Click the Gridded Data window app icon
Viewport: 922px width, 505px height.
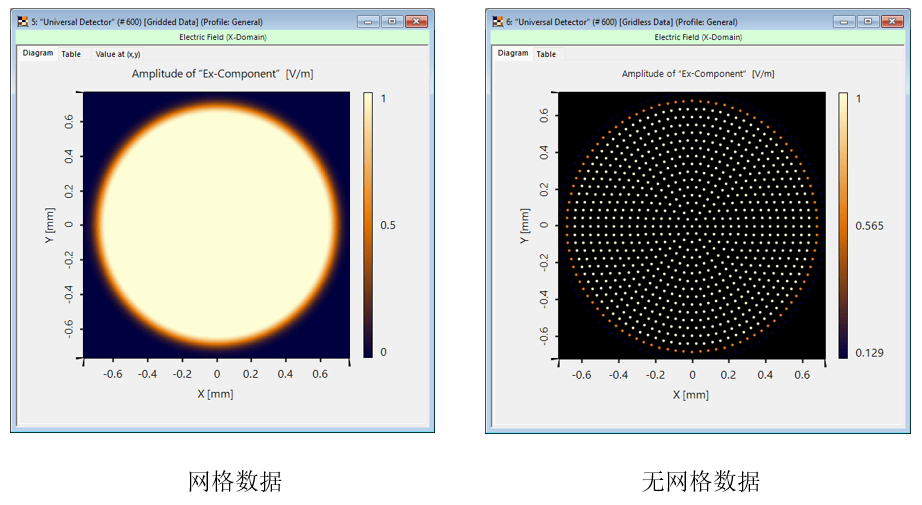[x=22, y=22]
